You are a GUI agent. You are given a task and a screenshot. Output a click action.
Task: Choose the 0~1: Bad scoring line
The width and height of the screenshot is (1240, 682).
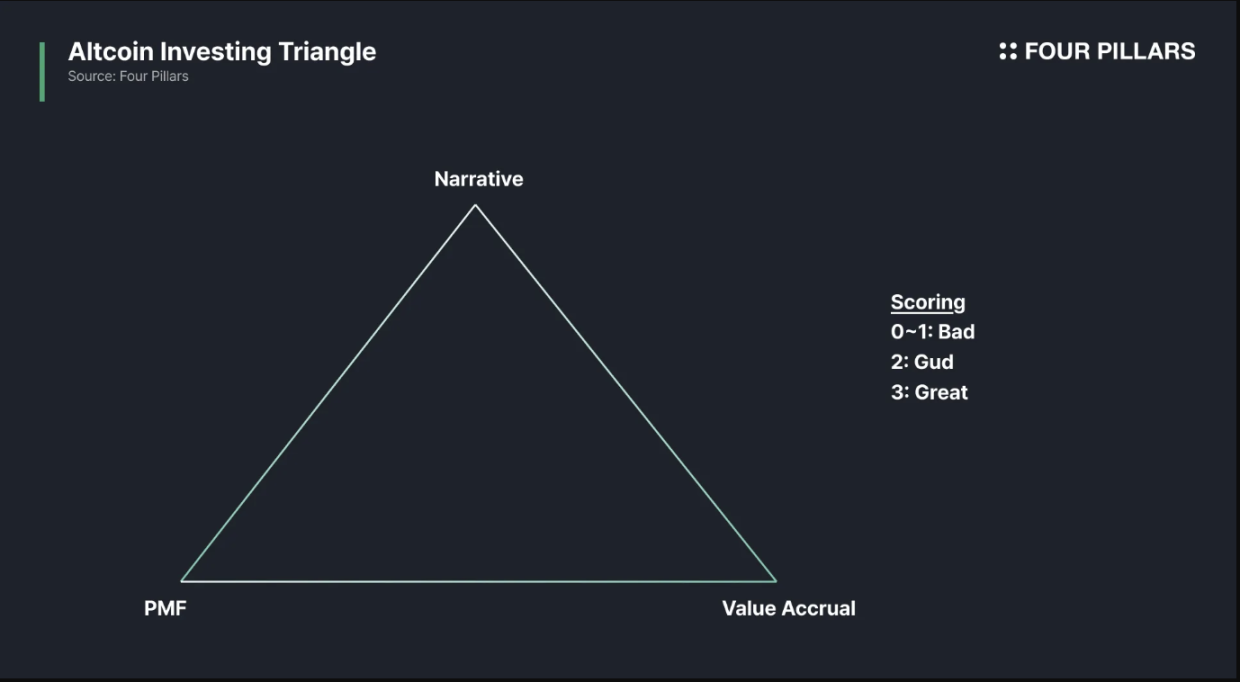coord(932,332)
